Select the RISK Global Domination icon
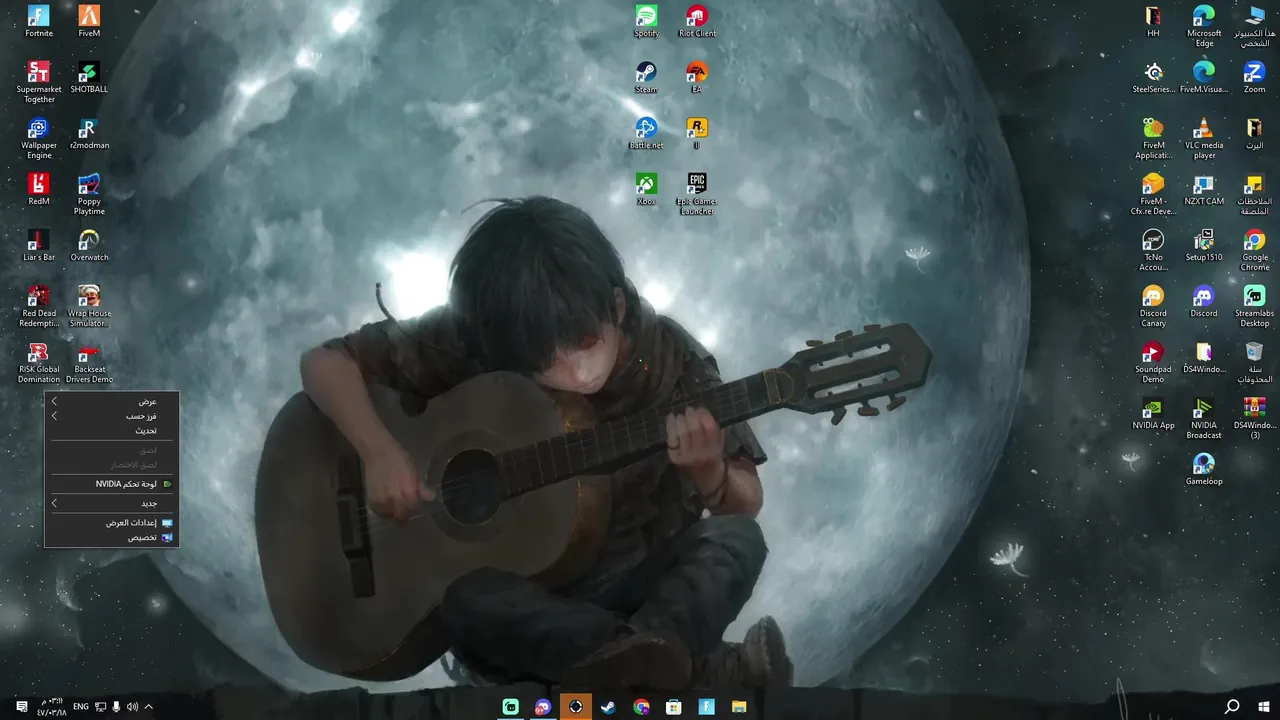The width and height of the screenshot is (1280, 720). click(x=39, y=362)
